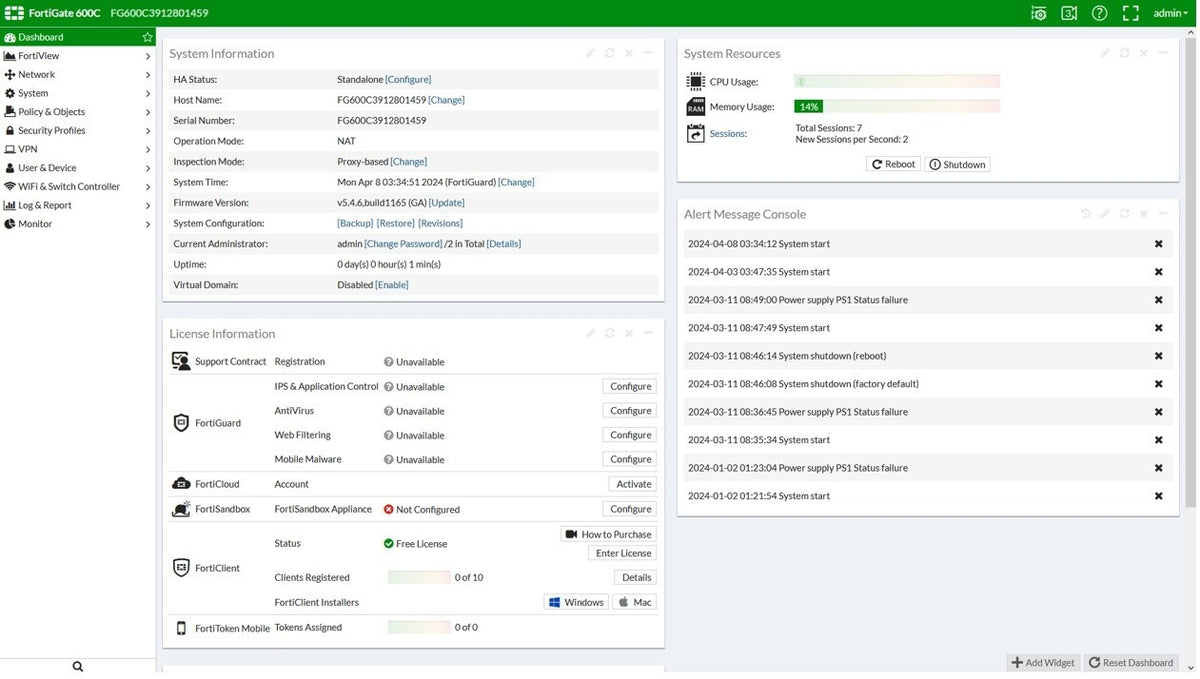Download the Windows FortiClient installer
The image size is (1200, 679).
[576, 602]
